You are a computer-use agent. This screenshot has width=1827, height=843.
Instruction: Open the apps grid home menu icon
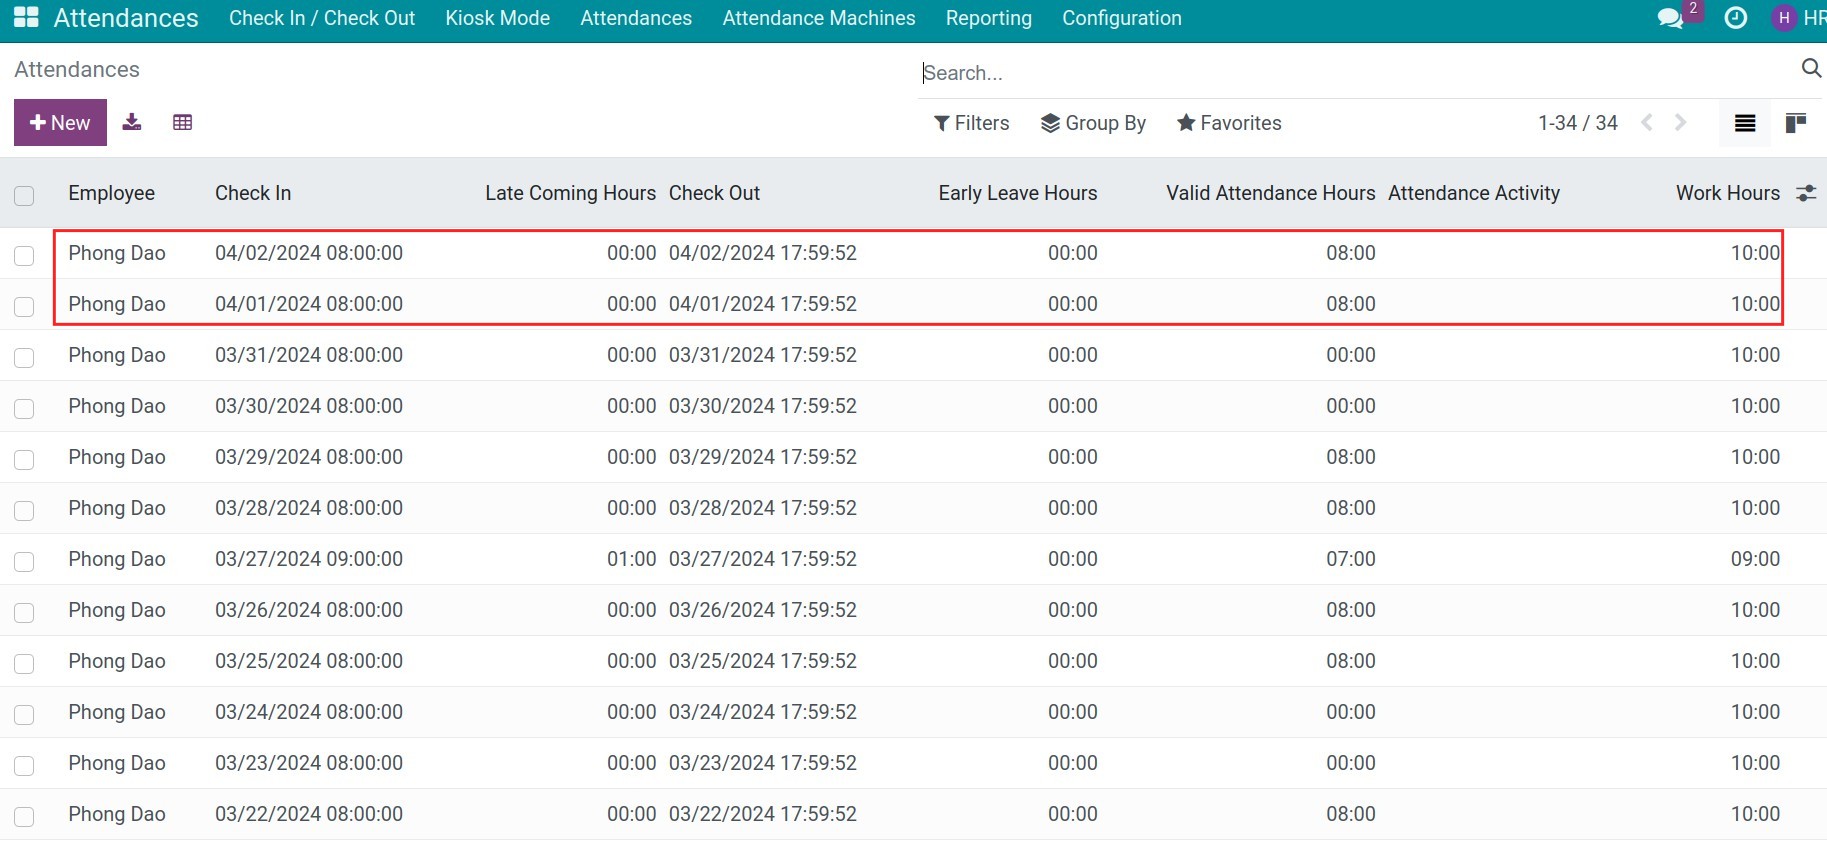point(26,17)
